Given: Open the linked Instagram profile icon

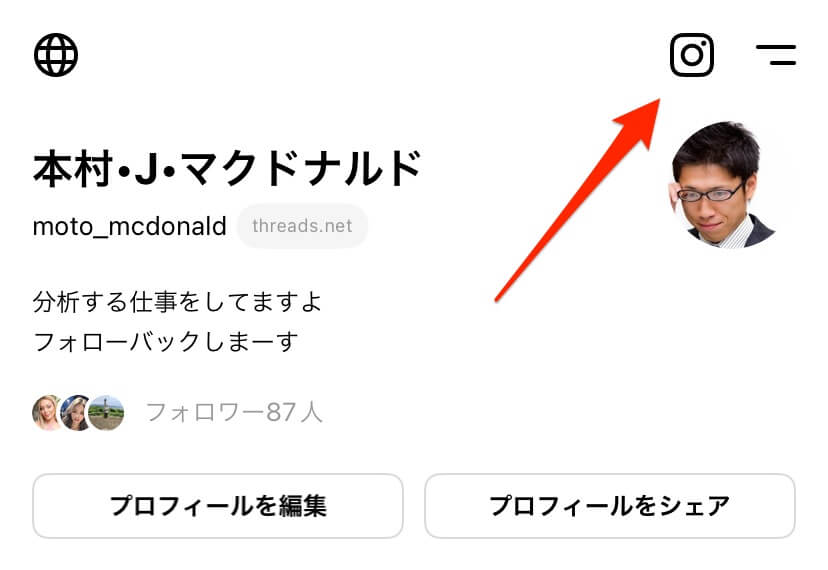Looking at the screenshot, I should 692,55.
